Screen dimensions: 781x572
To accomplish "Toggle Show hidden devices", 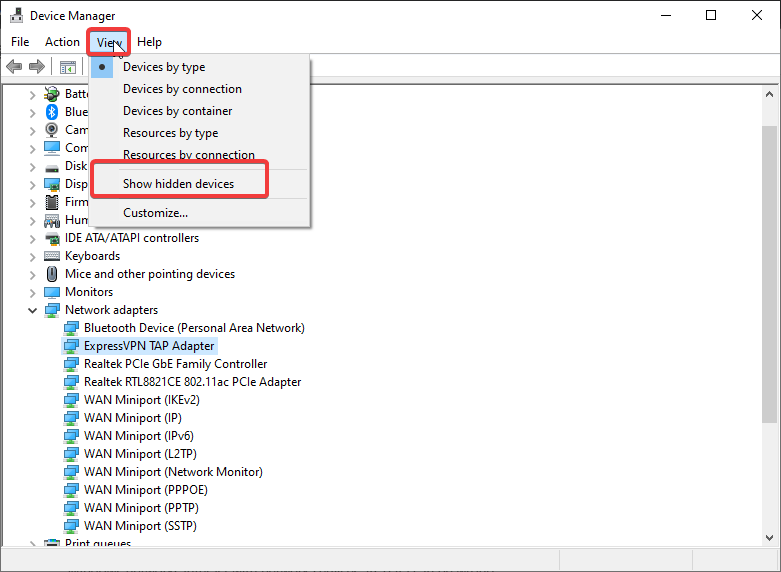I will [200, 184].
